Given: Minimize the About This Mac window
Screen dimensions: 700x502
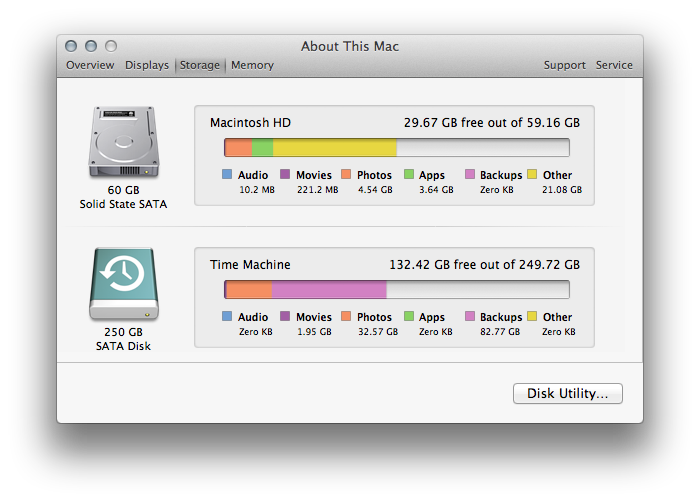Looking at the screenshot, I should pos(91,46).
